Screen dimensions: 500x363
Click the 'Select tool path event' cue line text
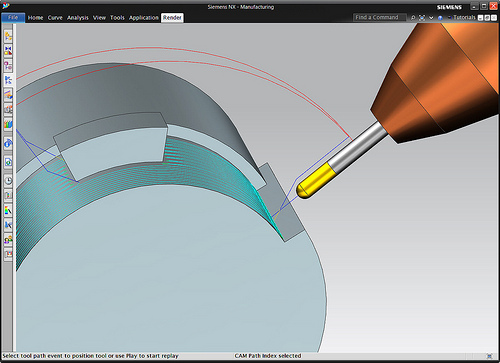pos(90,356)
